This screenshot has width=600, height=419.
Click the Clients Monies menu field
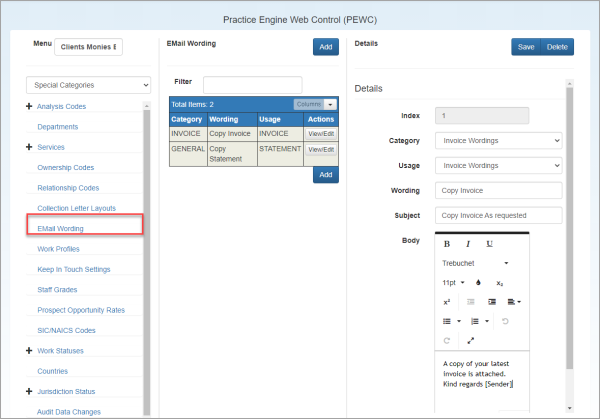point(88,47)
